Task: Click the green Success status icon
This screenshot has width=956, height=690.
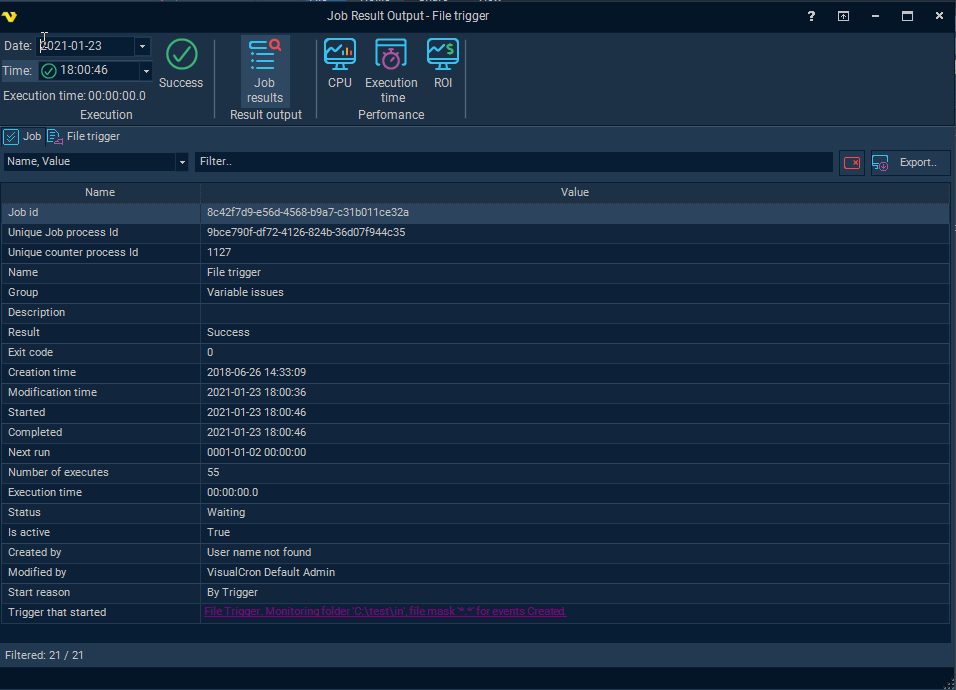Action: click(x=181, y=55)
